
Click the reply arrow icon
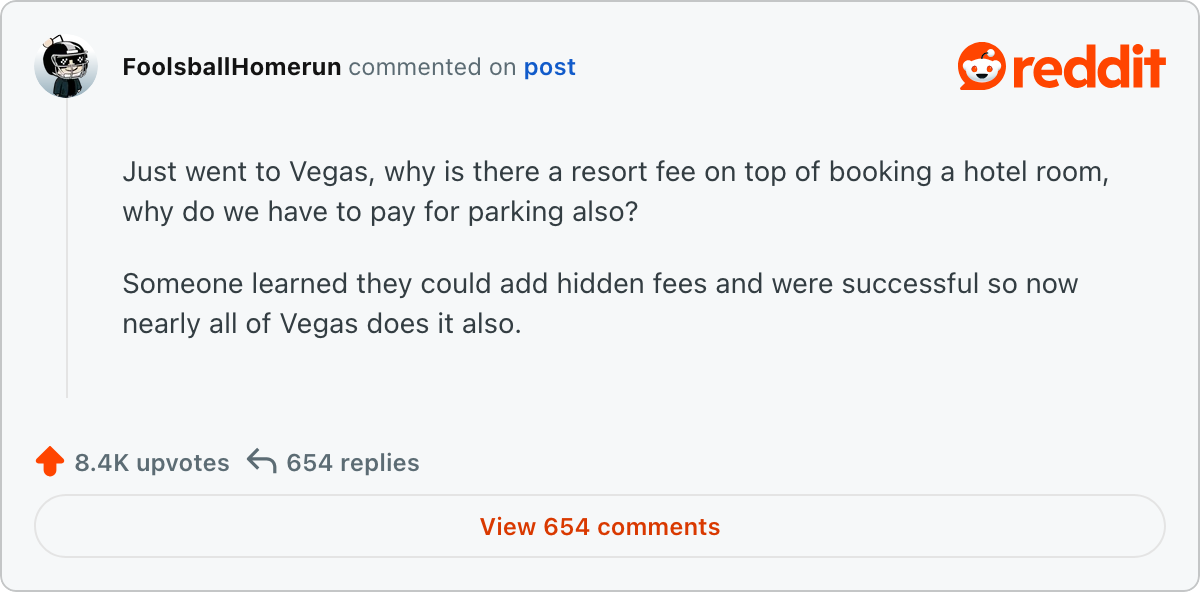(x=261, y=462)
